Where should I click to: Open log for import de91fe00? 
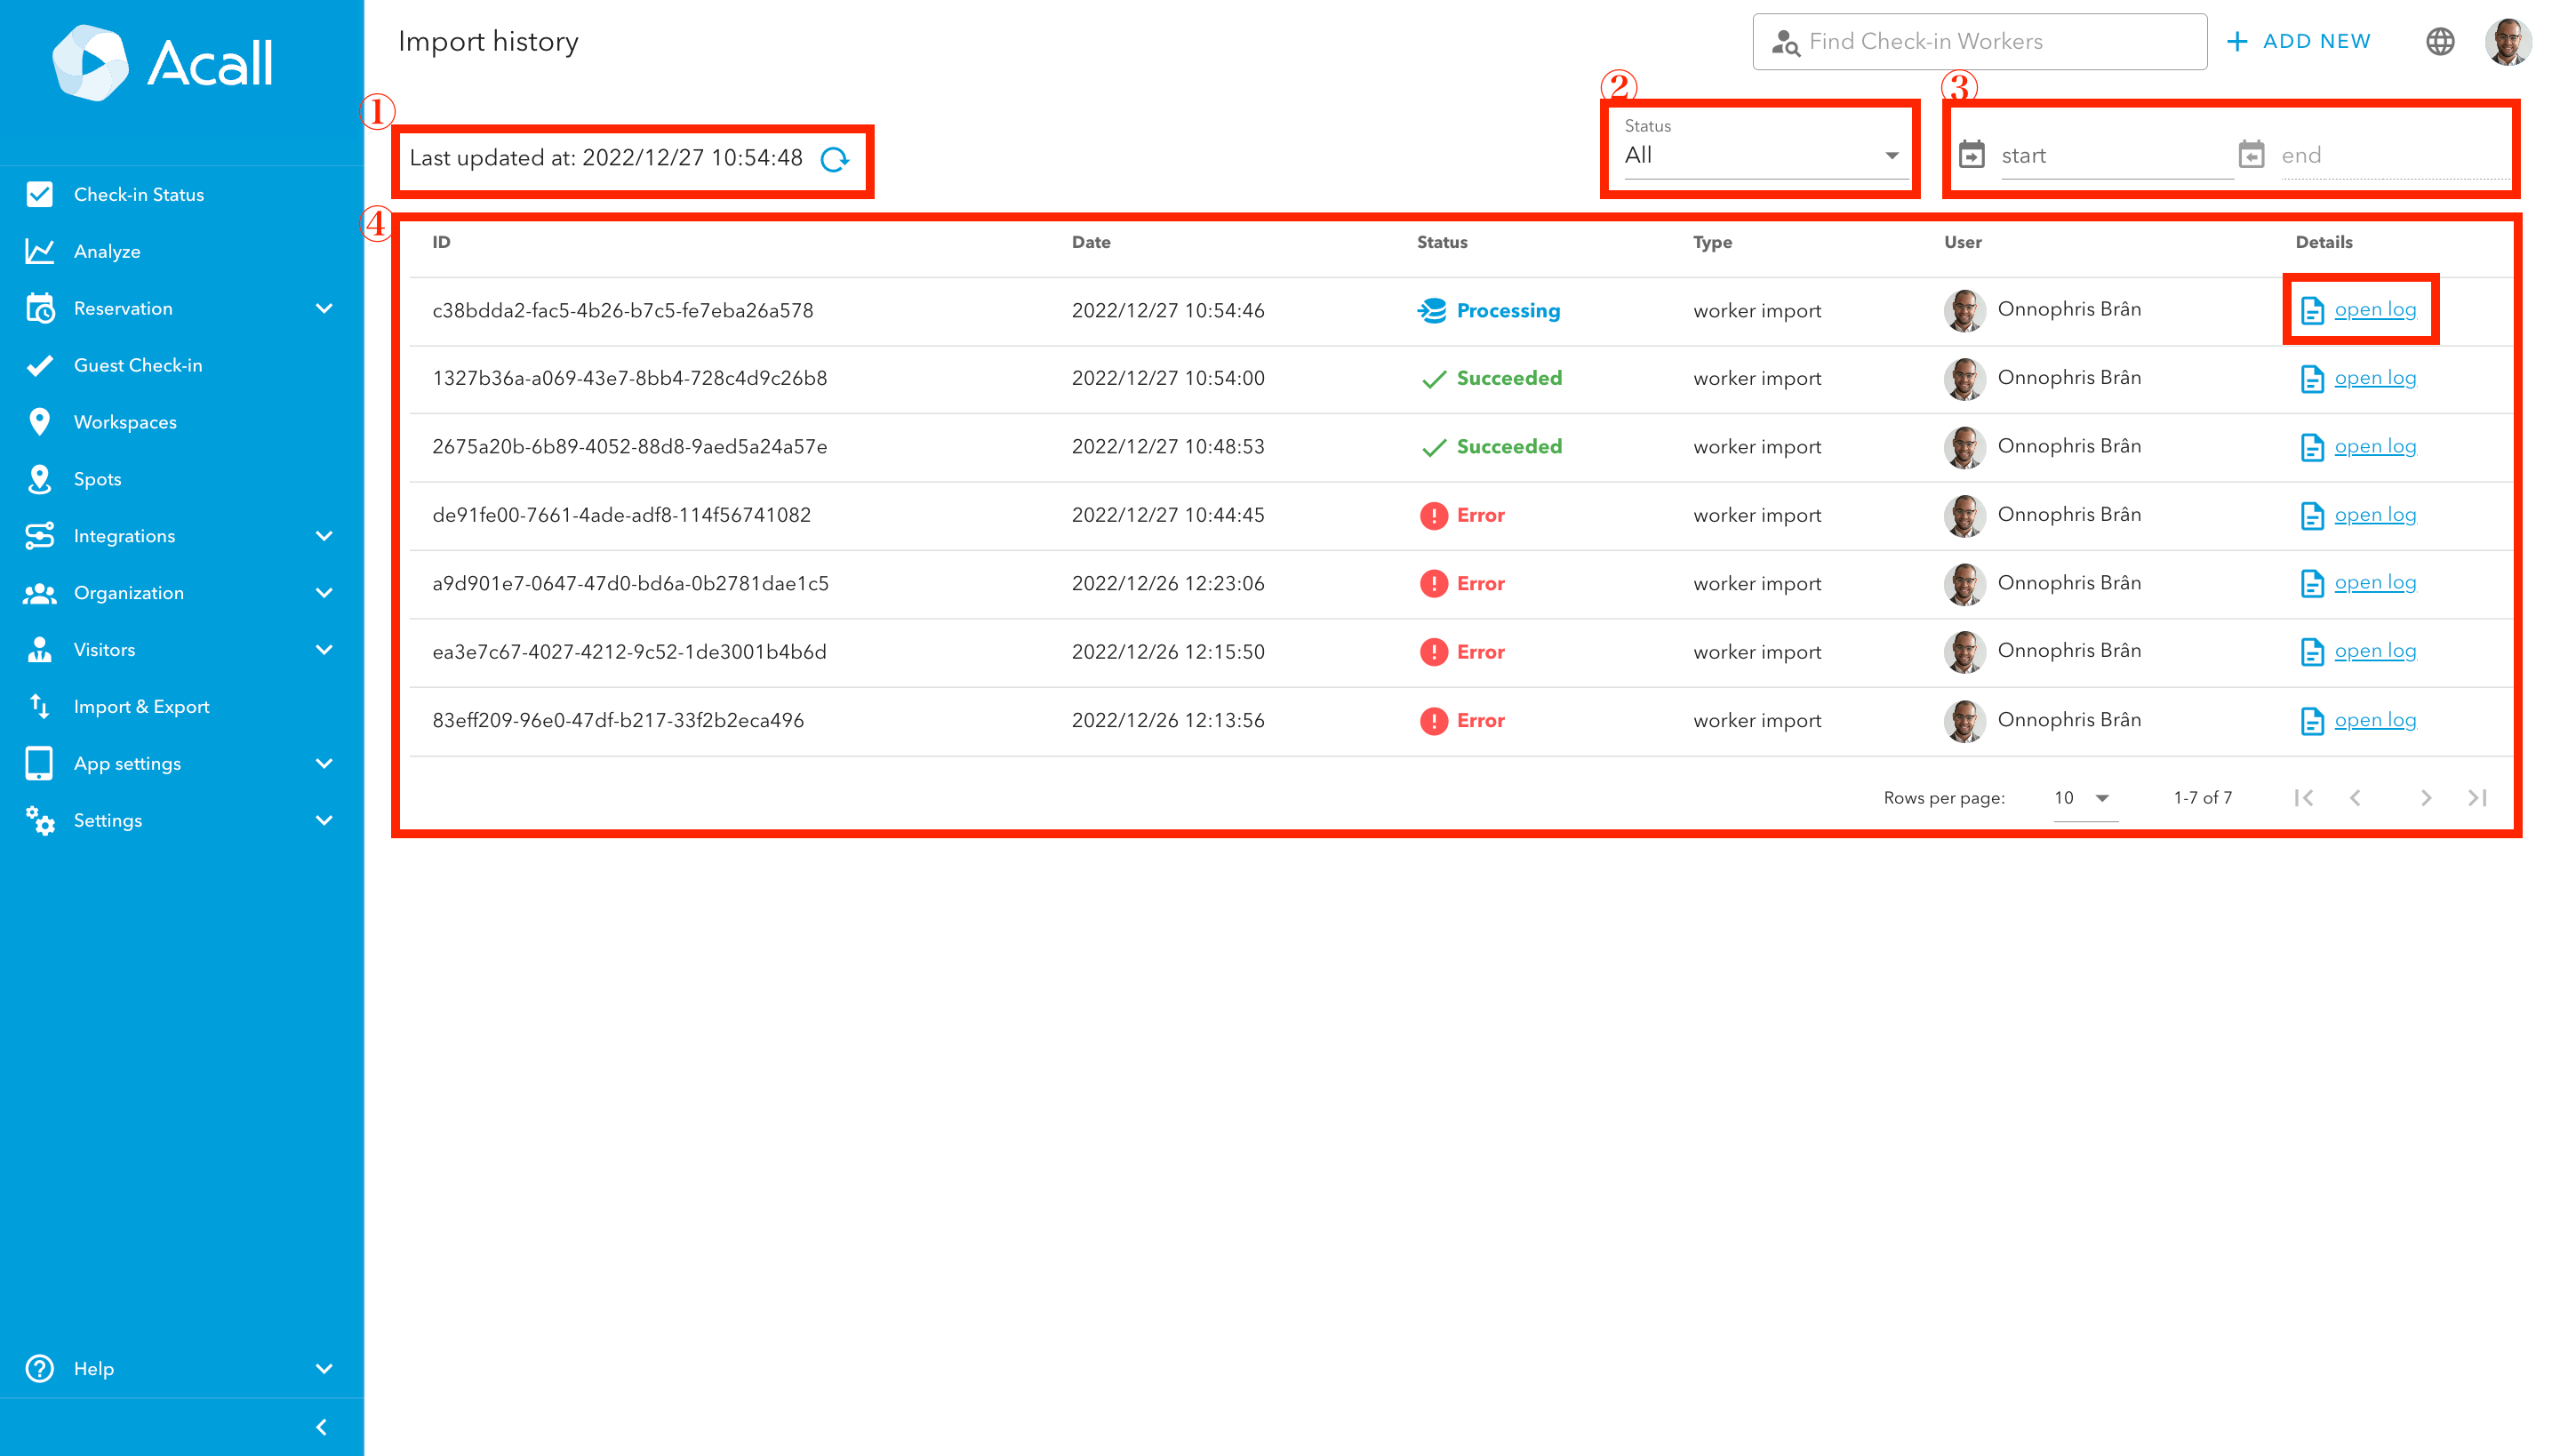(x=2375, y=515)
